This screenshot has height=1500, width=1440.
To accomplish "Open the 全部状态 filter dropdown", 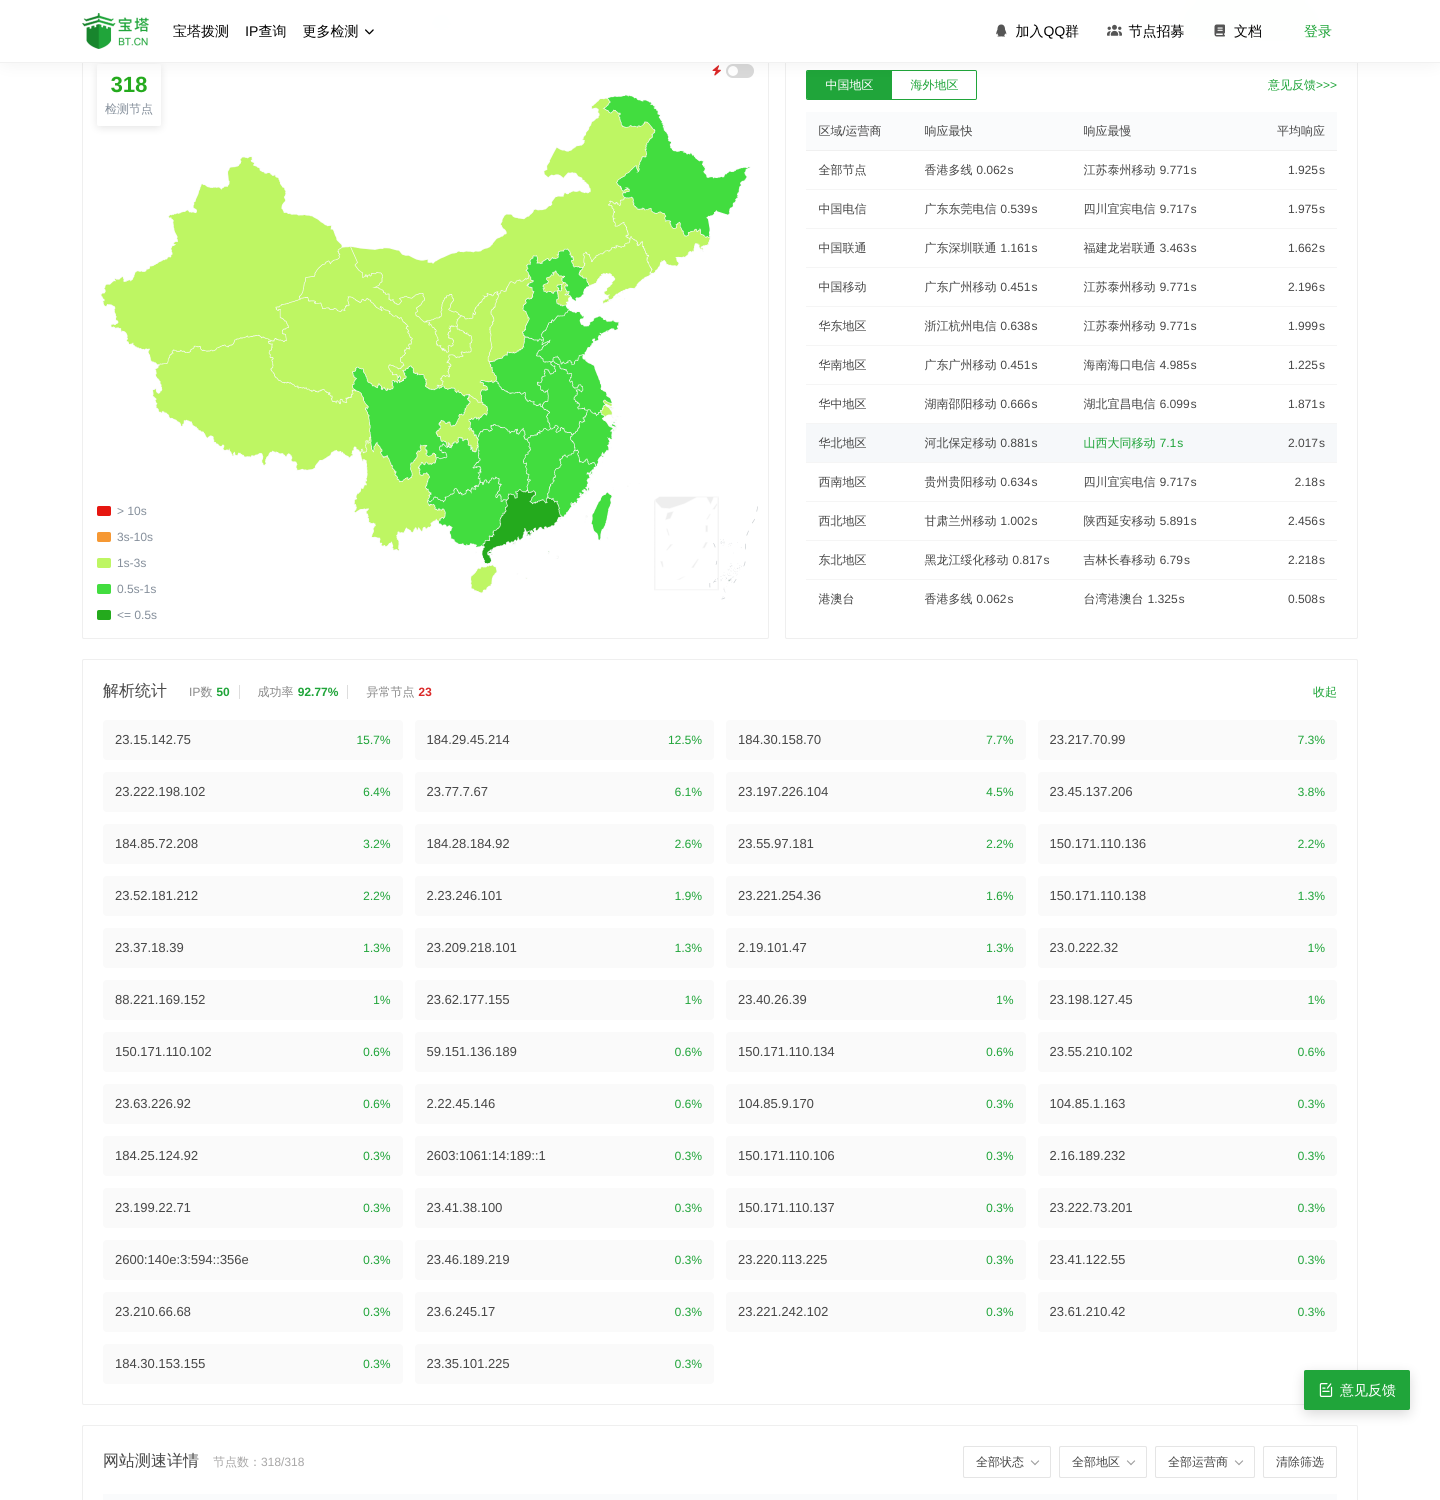I will tap(1007, 1462).
